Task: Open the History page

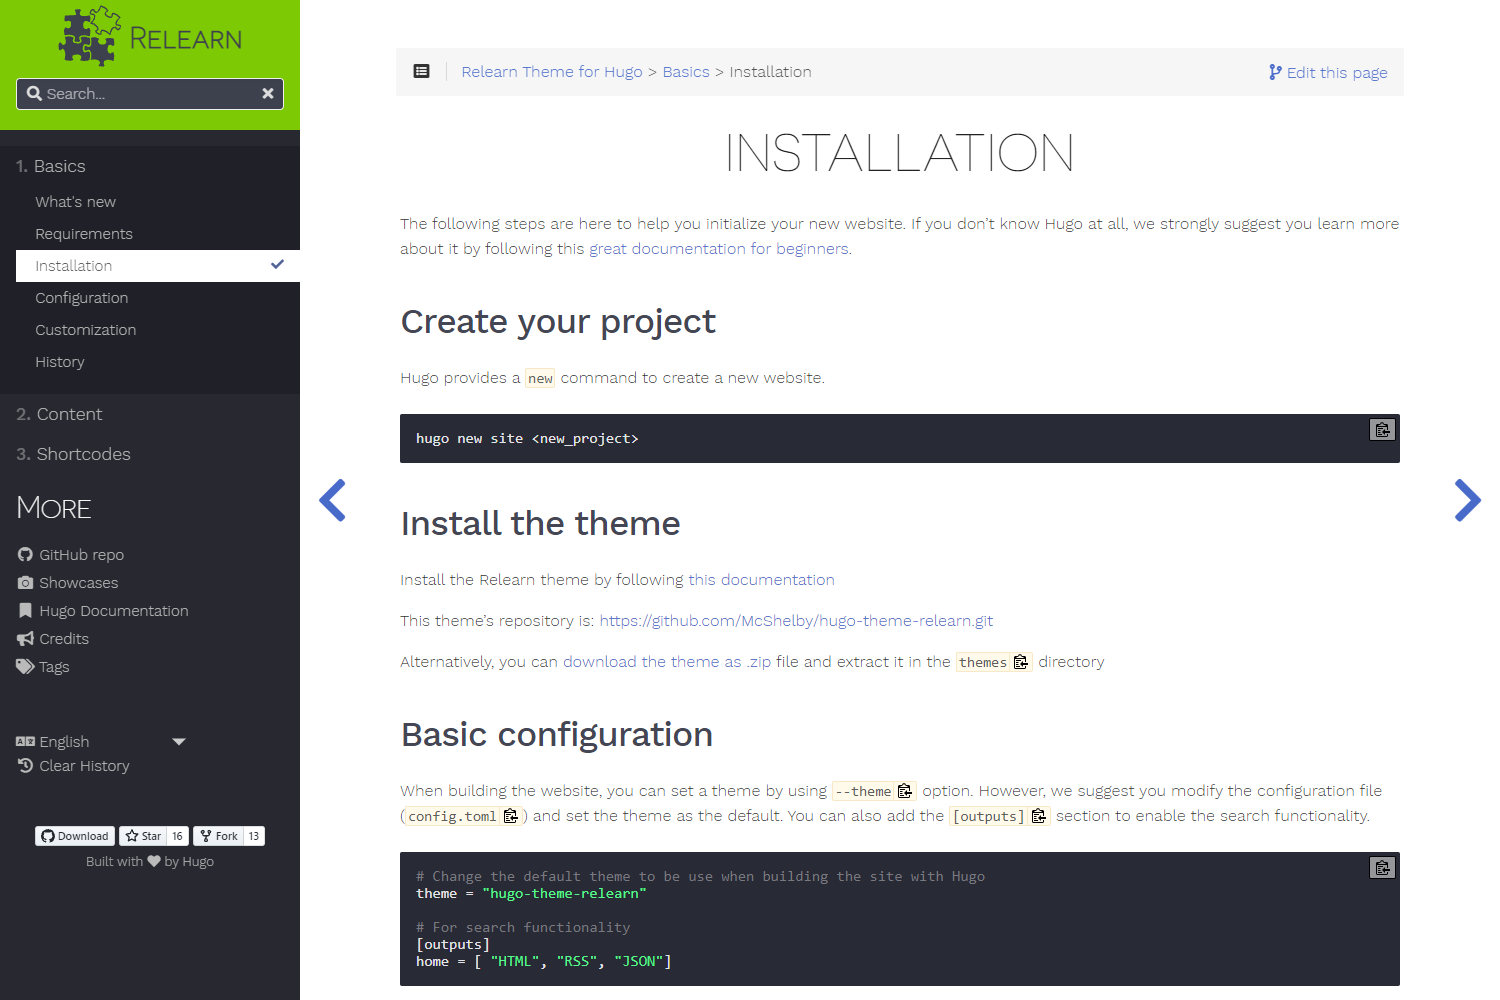Action: [x=60, y=362]
